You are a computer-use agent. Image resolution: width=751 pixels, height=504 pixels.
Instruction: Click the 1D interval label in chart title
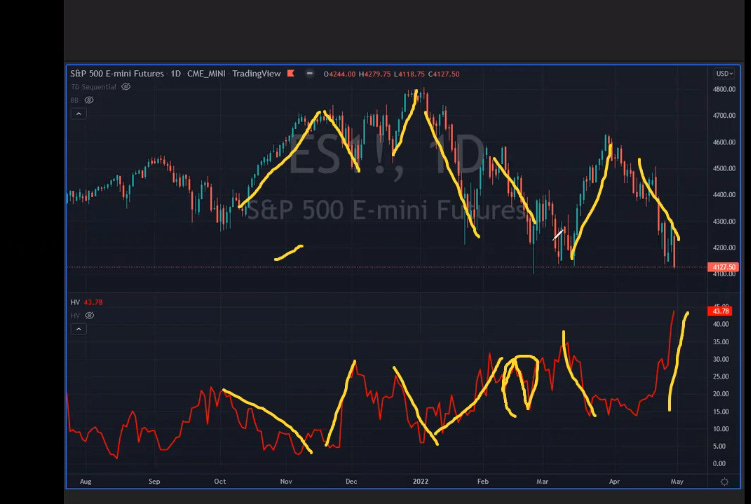(x=176, y=73)
